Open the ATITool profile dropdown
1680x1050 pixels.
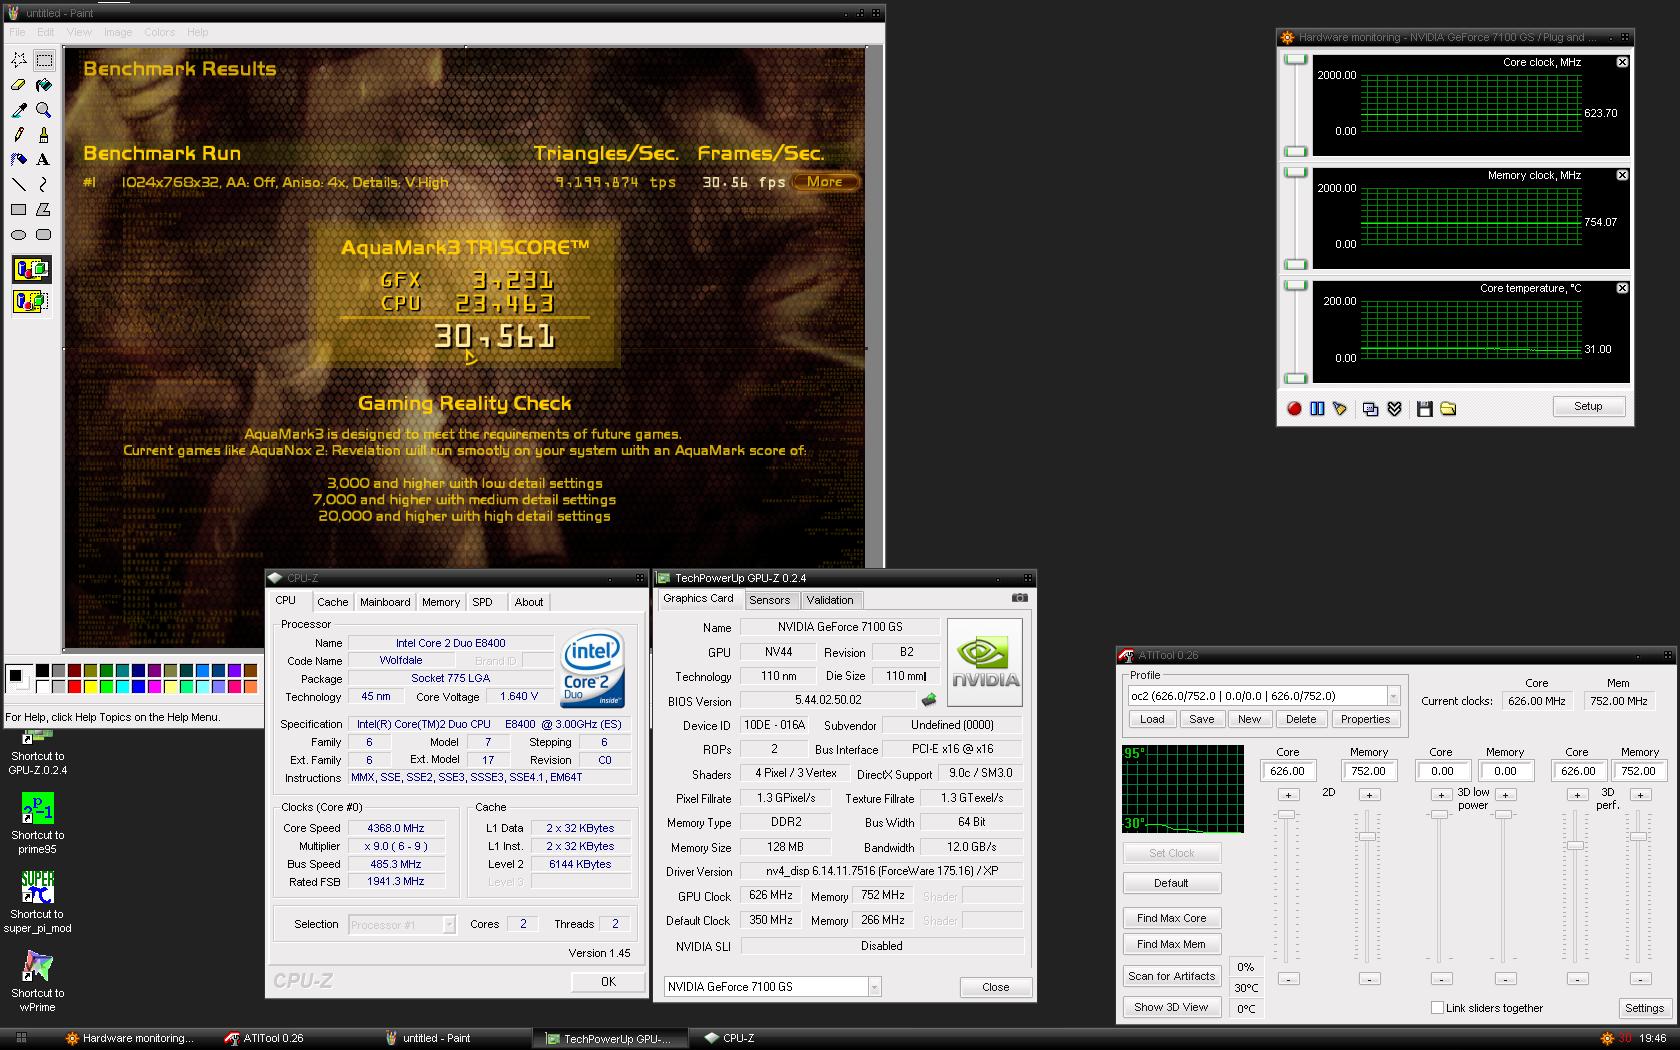[x=1393, y=695]
